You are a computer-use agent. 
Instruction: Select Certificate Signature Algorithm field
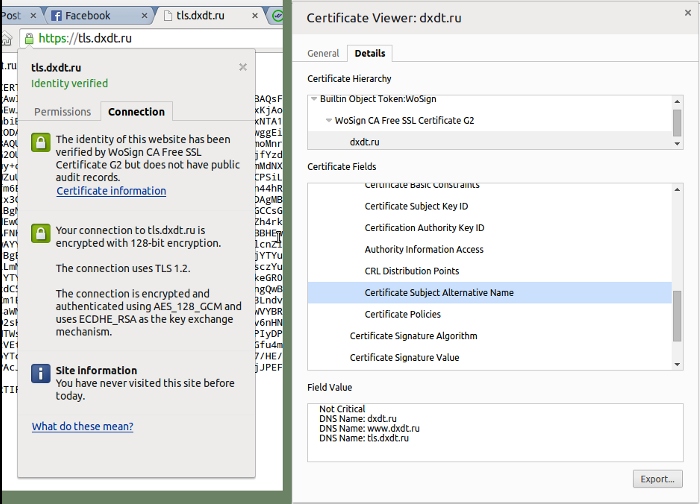pyautogui.click(x=413, y=336)
